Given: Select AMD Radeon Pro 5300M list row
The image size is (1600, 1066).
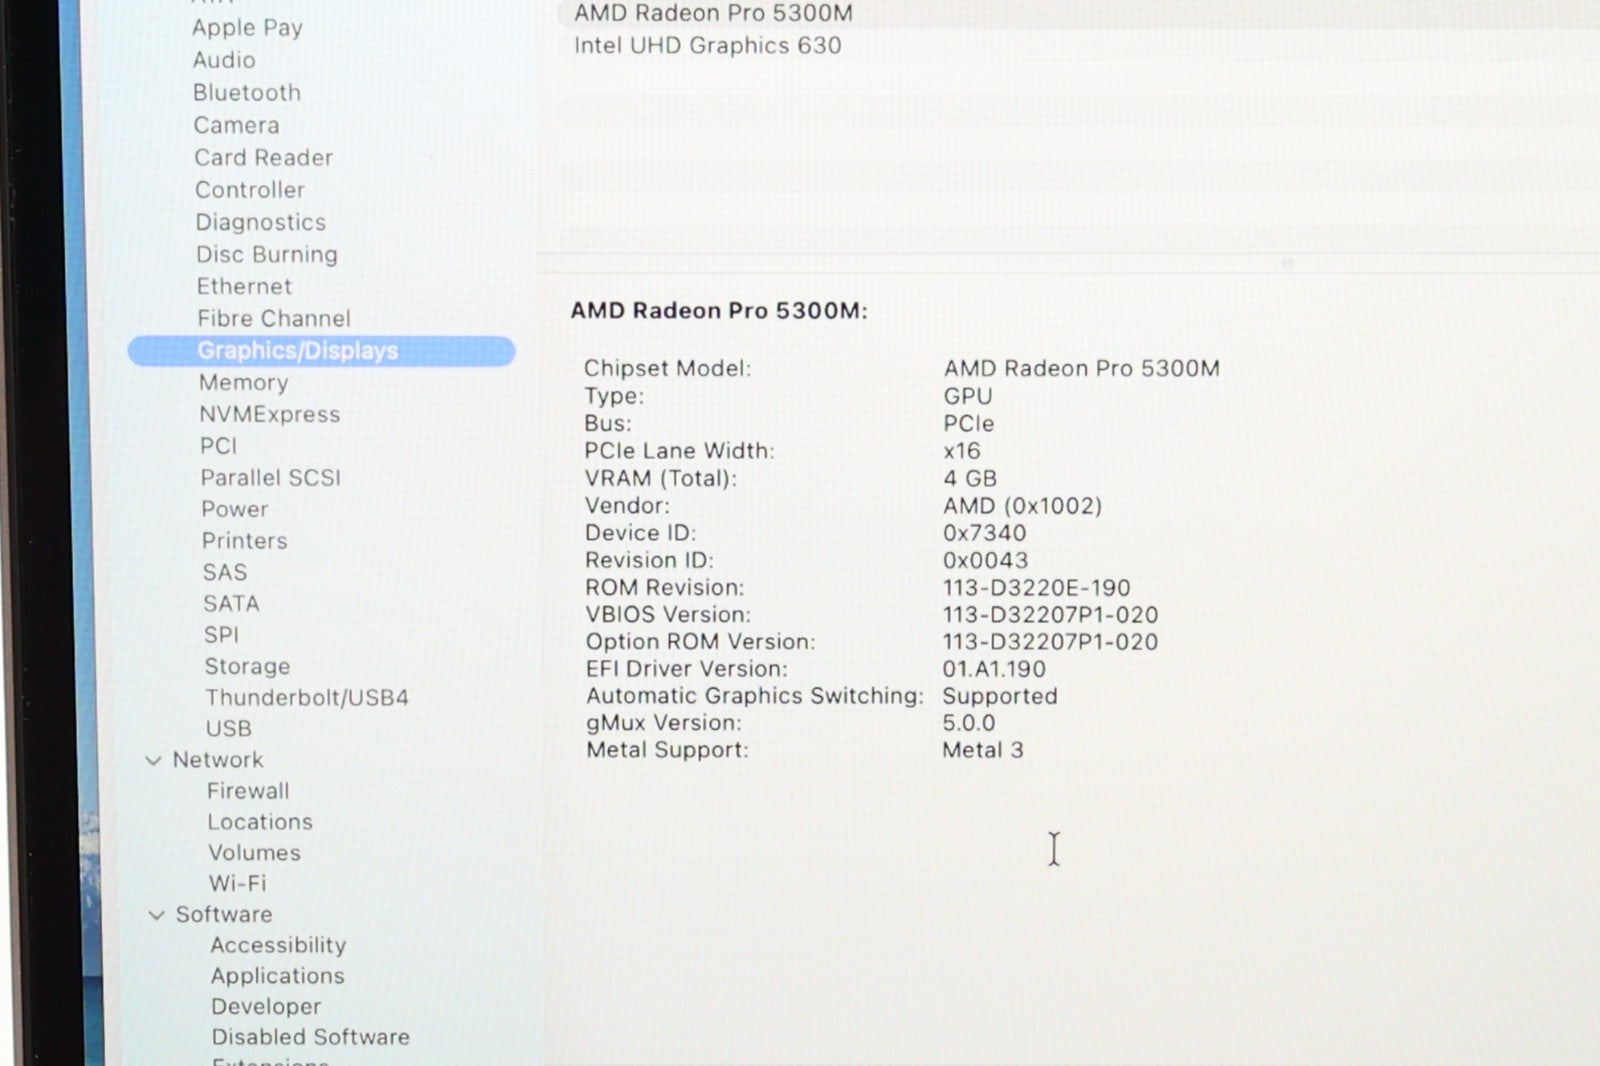Looking at the screenshot, I should (713, 13).
